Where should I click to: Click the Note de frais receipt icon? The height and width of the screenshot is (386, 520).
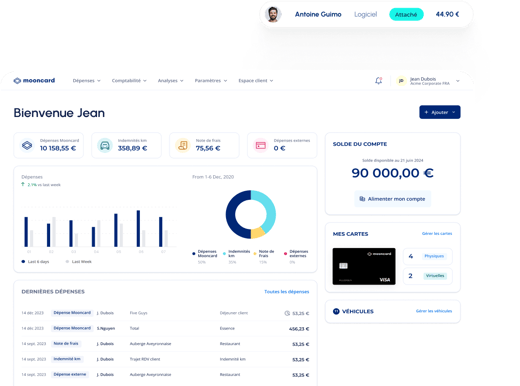tap(183, 145)
